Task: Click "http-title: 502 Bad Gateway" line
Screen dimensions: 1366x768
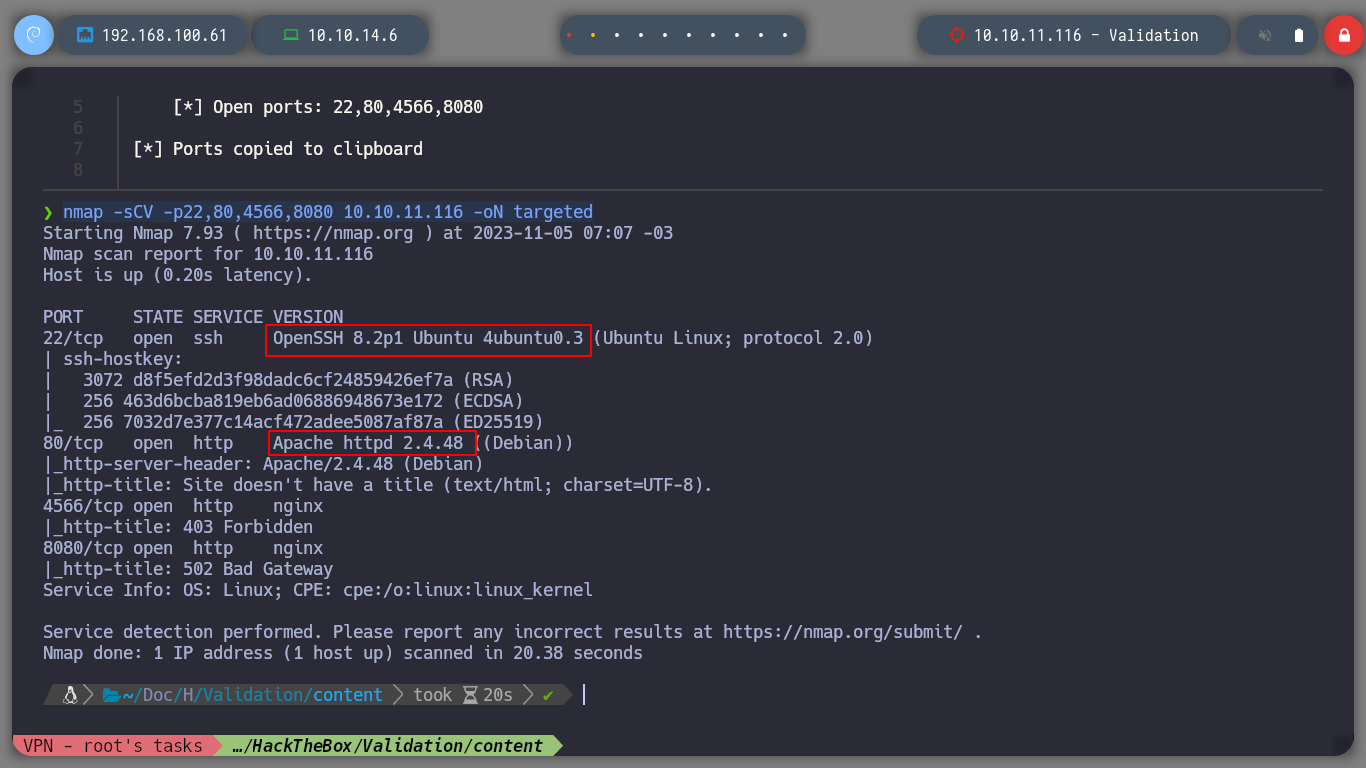Action: point(188,569)
